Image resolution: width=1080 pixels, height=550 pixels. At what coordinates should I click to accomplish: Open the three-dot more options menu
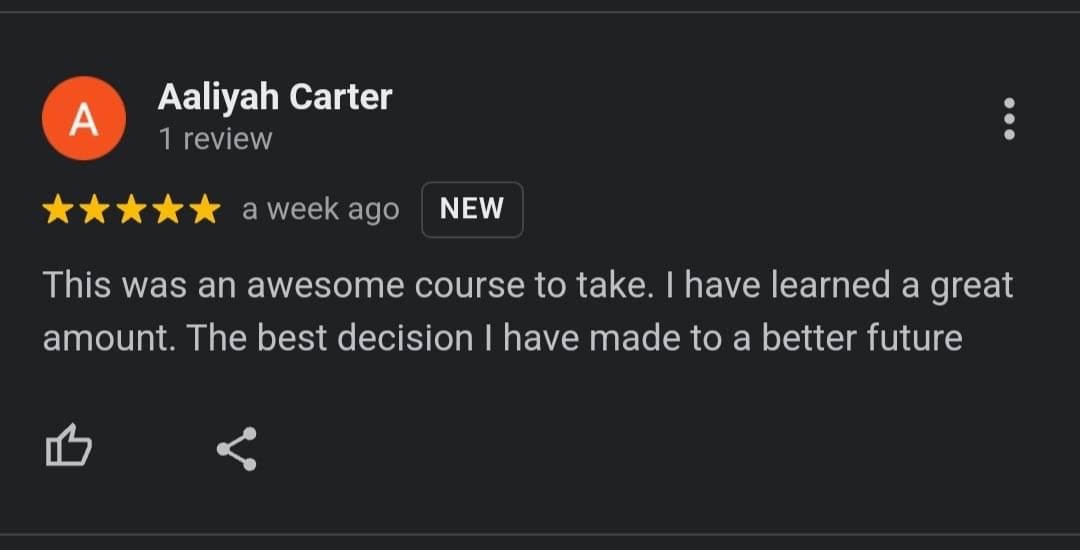[x=1009, y=118]
